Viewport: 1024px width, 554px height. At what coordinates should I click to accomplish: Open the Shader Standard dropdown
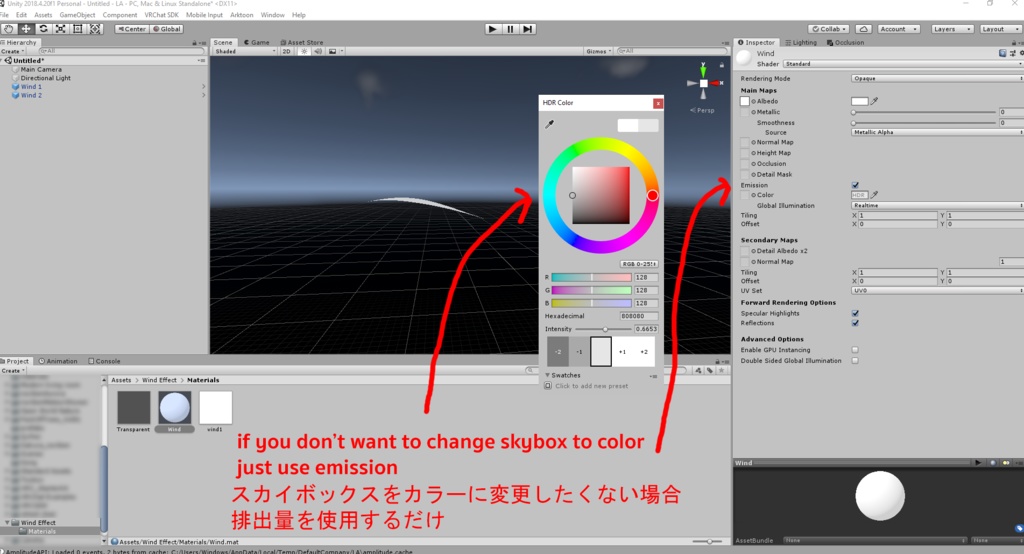903,64
